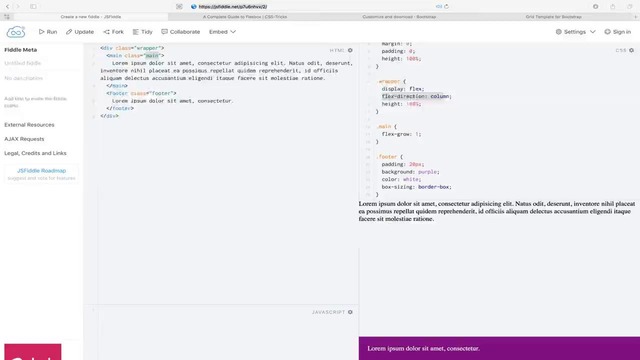Open the JSFiddle Roadmap link
Screen dimensions: 640x360
click(x=41, y=171)
